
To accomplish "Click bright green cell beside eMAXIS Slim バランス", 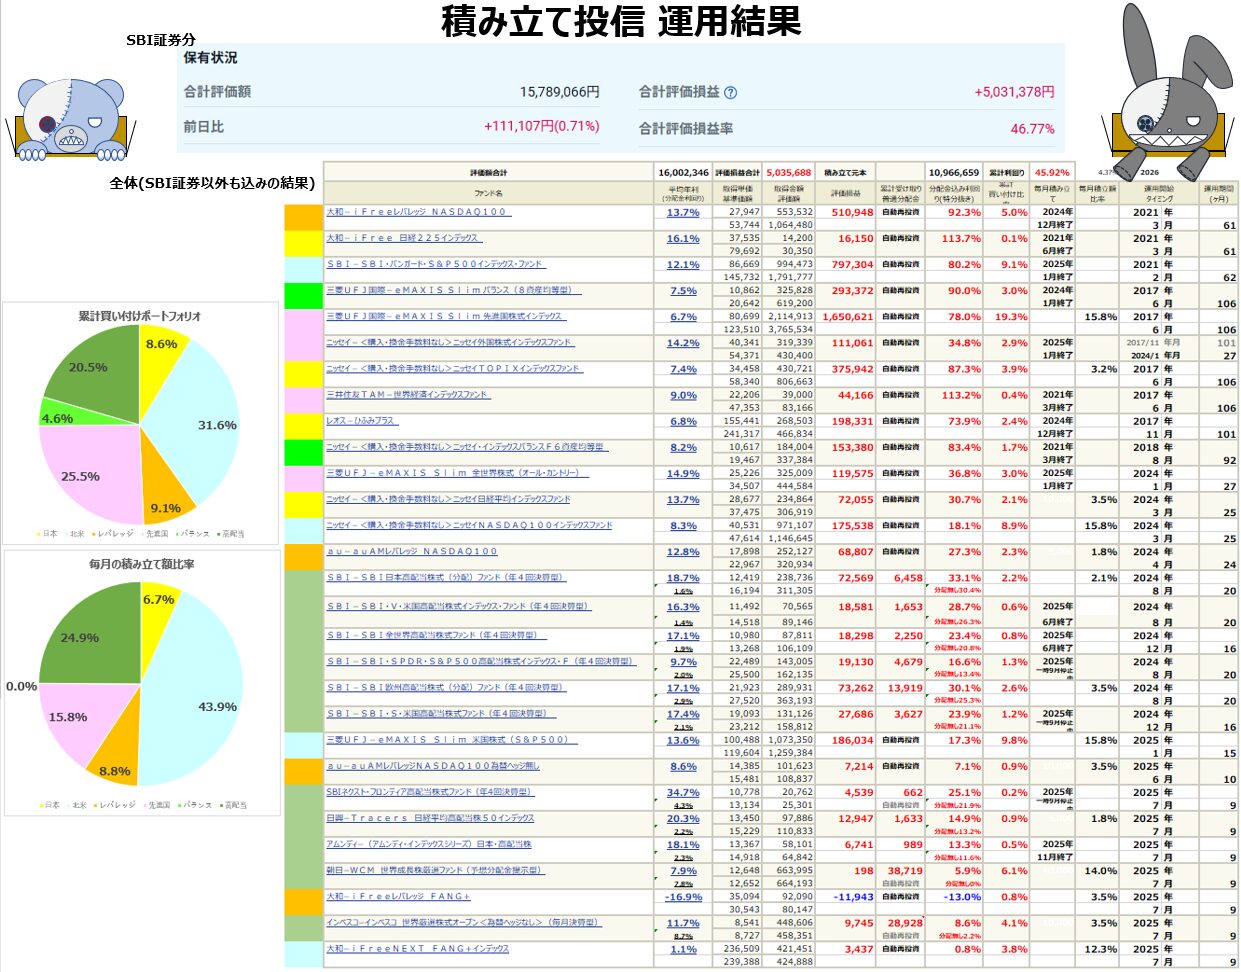I will click(x=303, y=296).
